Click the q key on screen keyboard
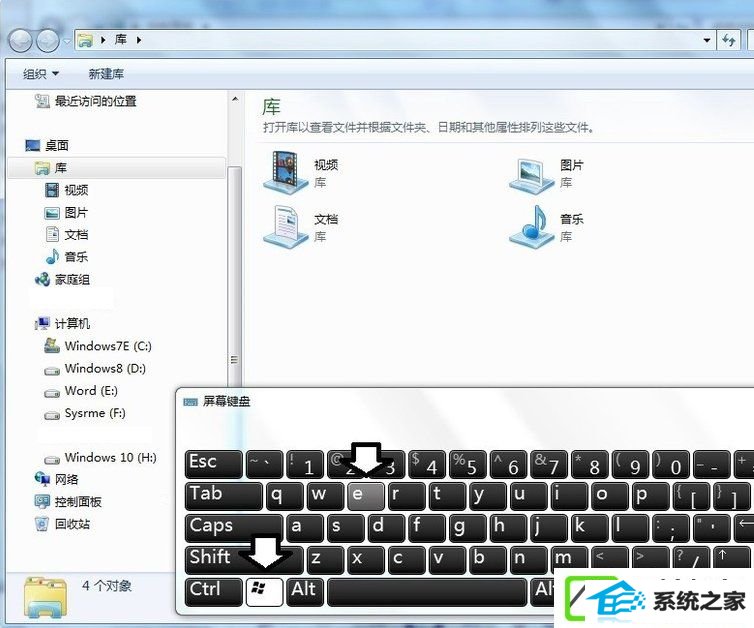 coord(285,496)
